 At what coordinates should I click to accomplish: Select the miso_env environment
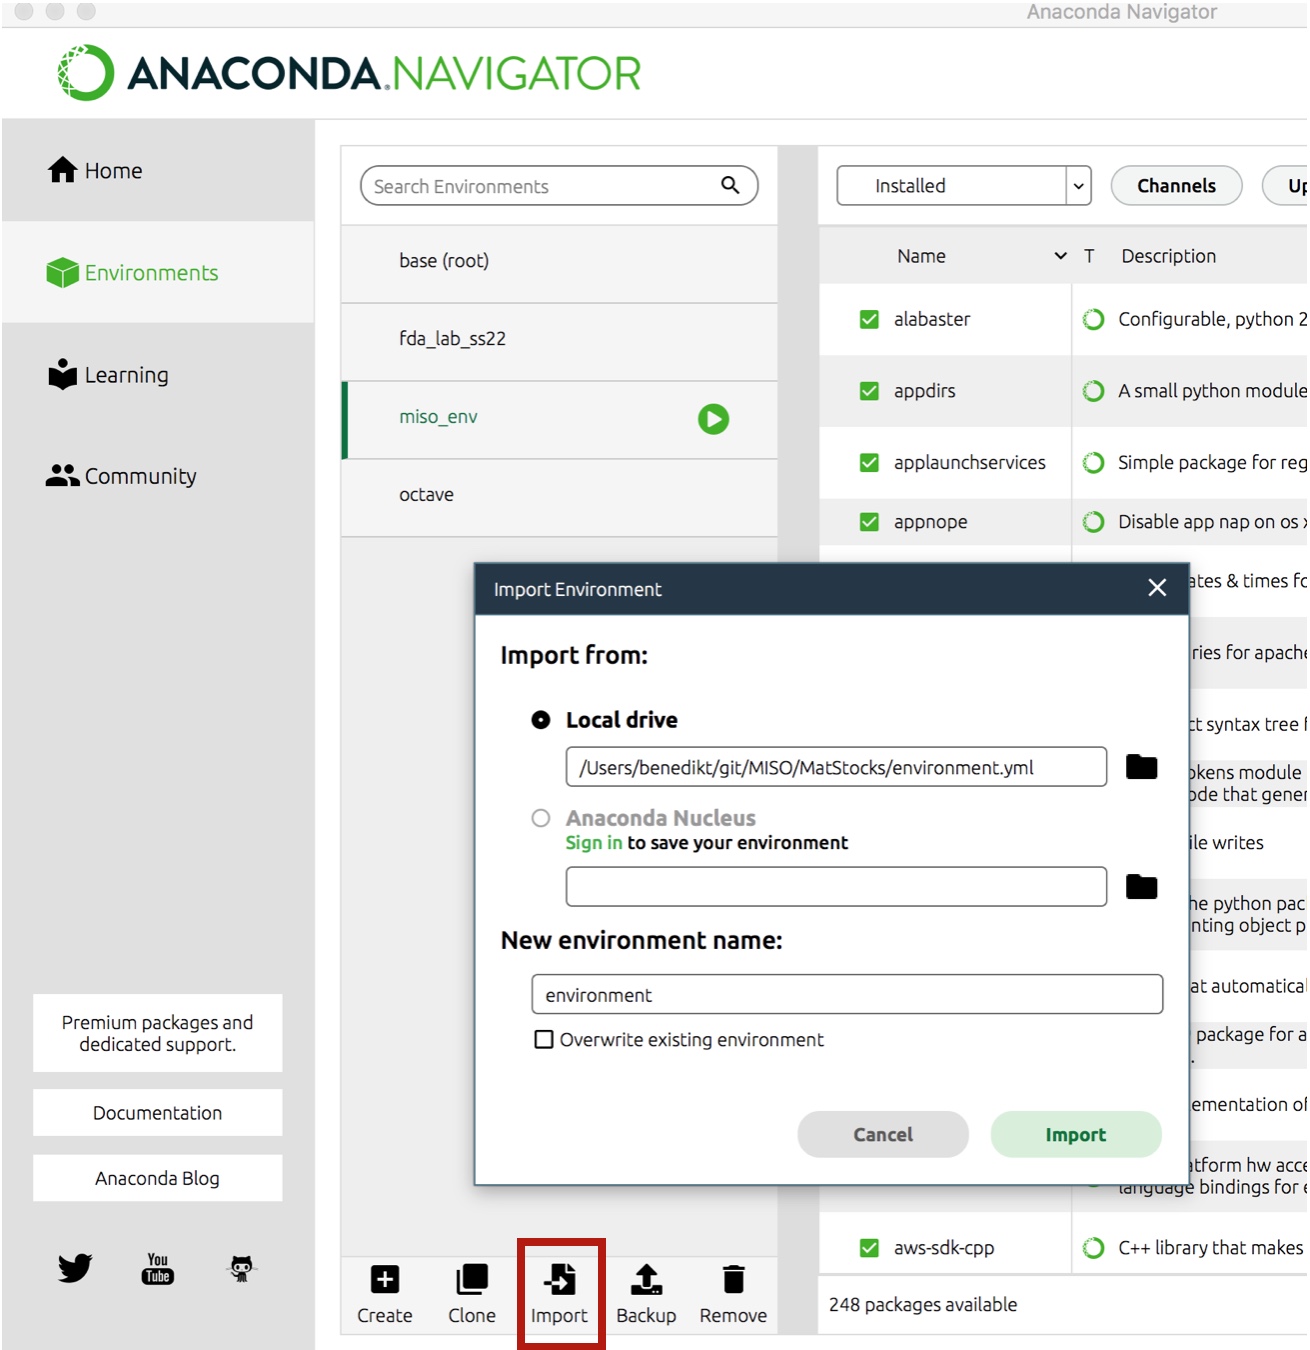[560, 418]
